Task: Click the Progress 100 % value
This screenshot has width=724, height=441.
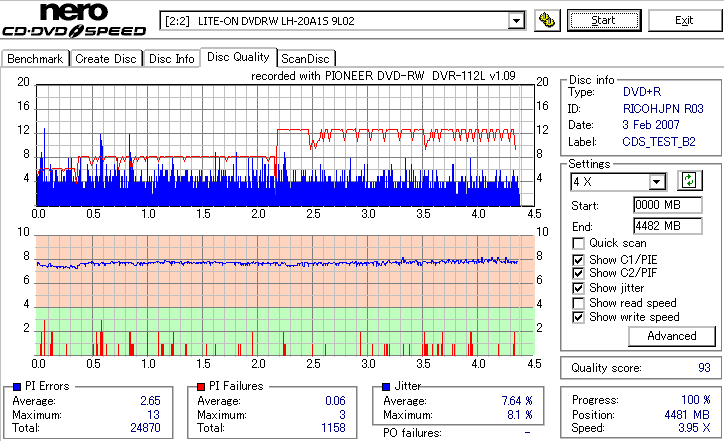Action: coord(696,400)
